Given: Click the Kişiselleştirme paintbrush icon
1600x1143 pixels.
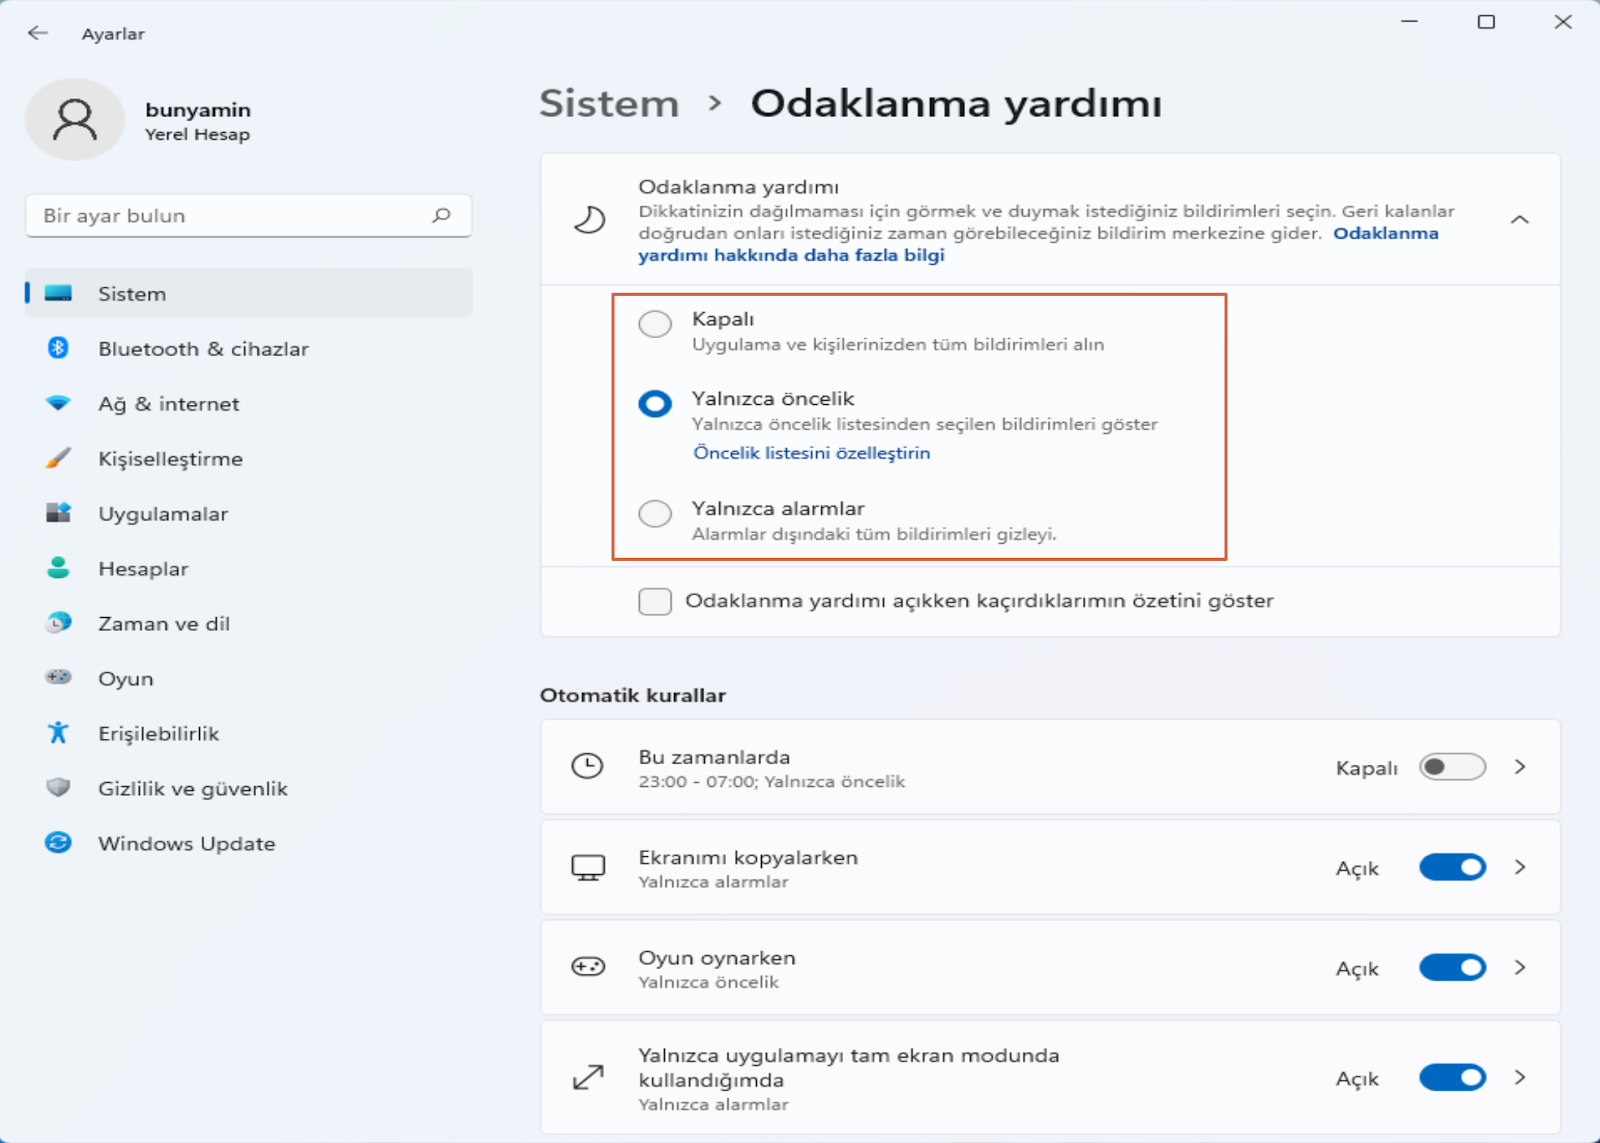Looking at the screenshot, I should pyautogui.click(x=58, y=458).
